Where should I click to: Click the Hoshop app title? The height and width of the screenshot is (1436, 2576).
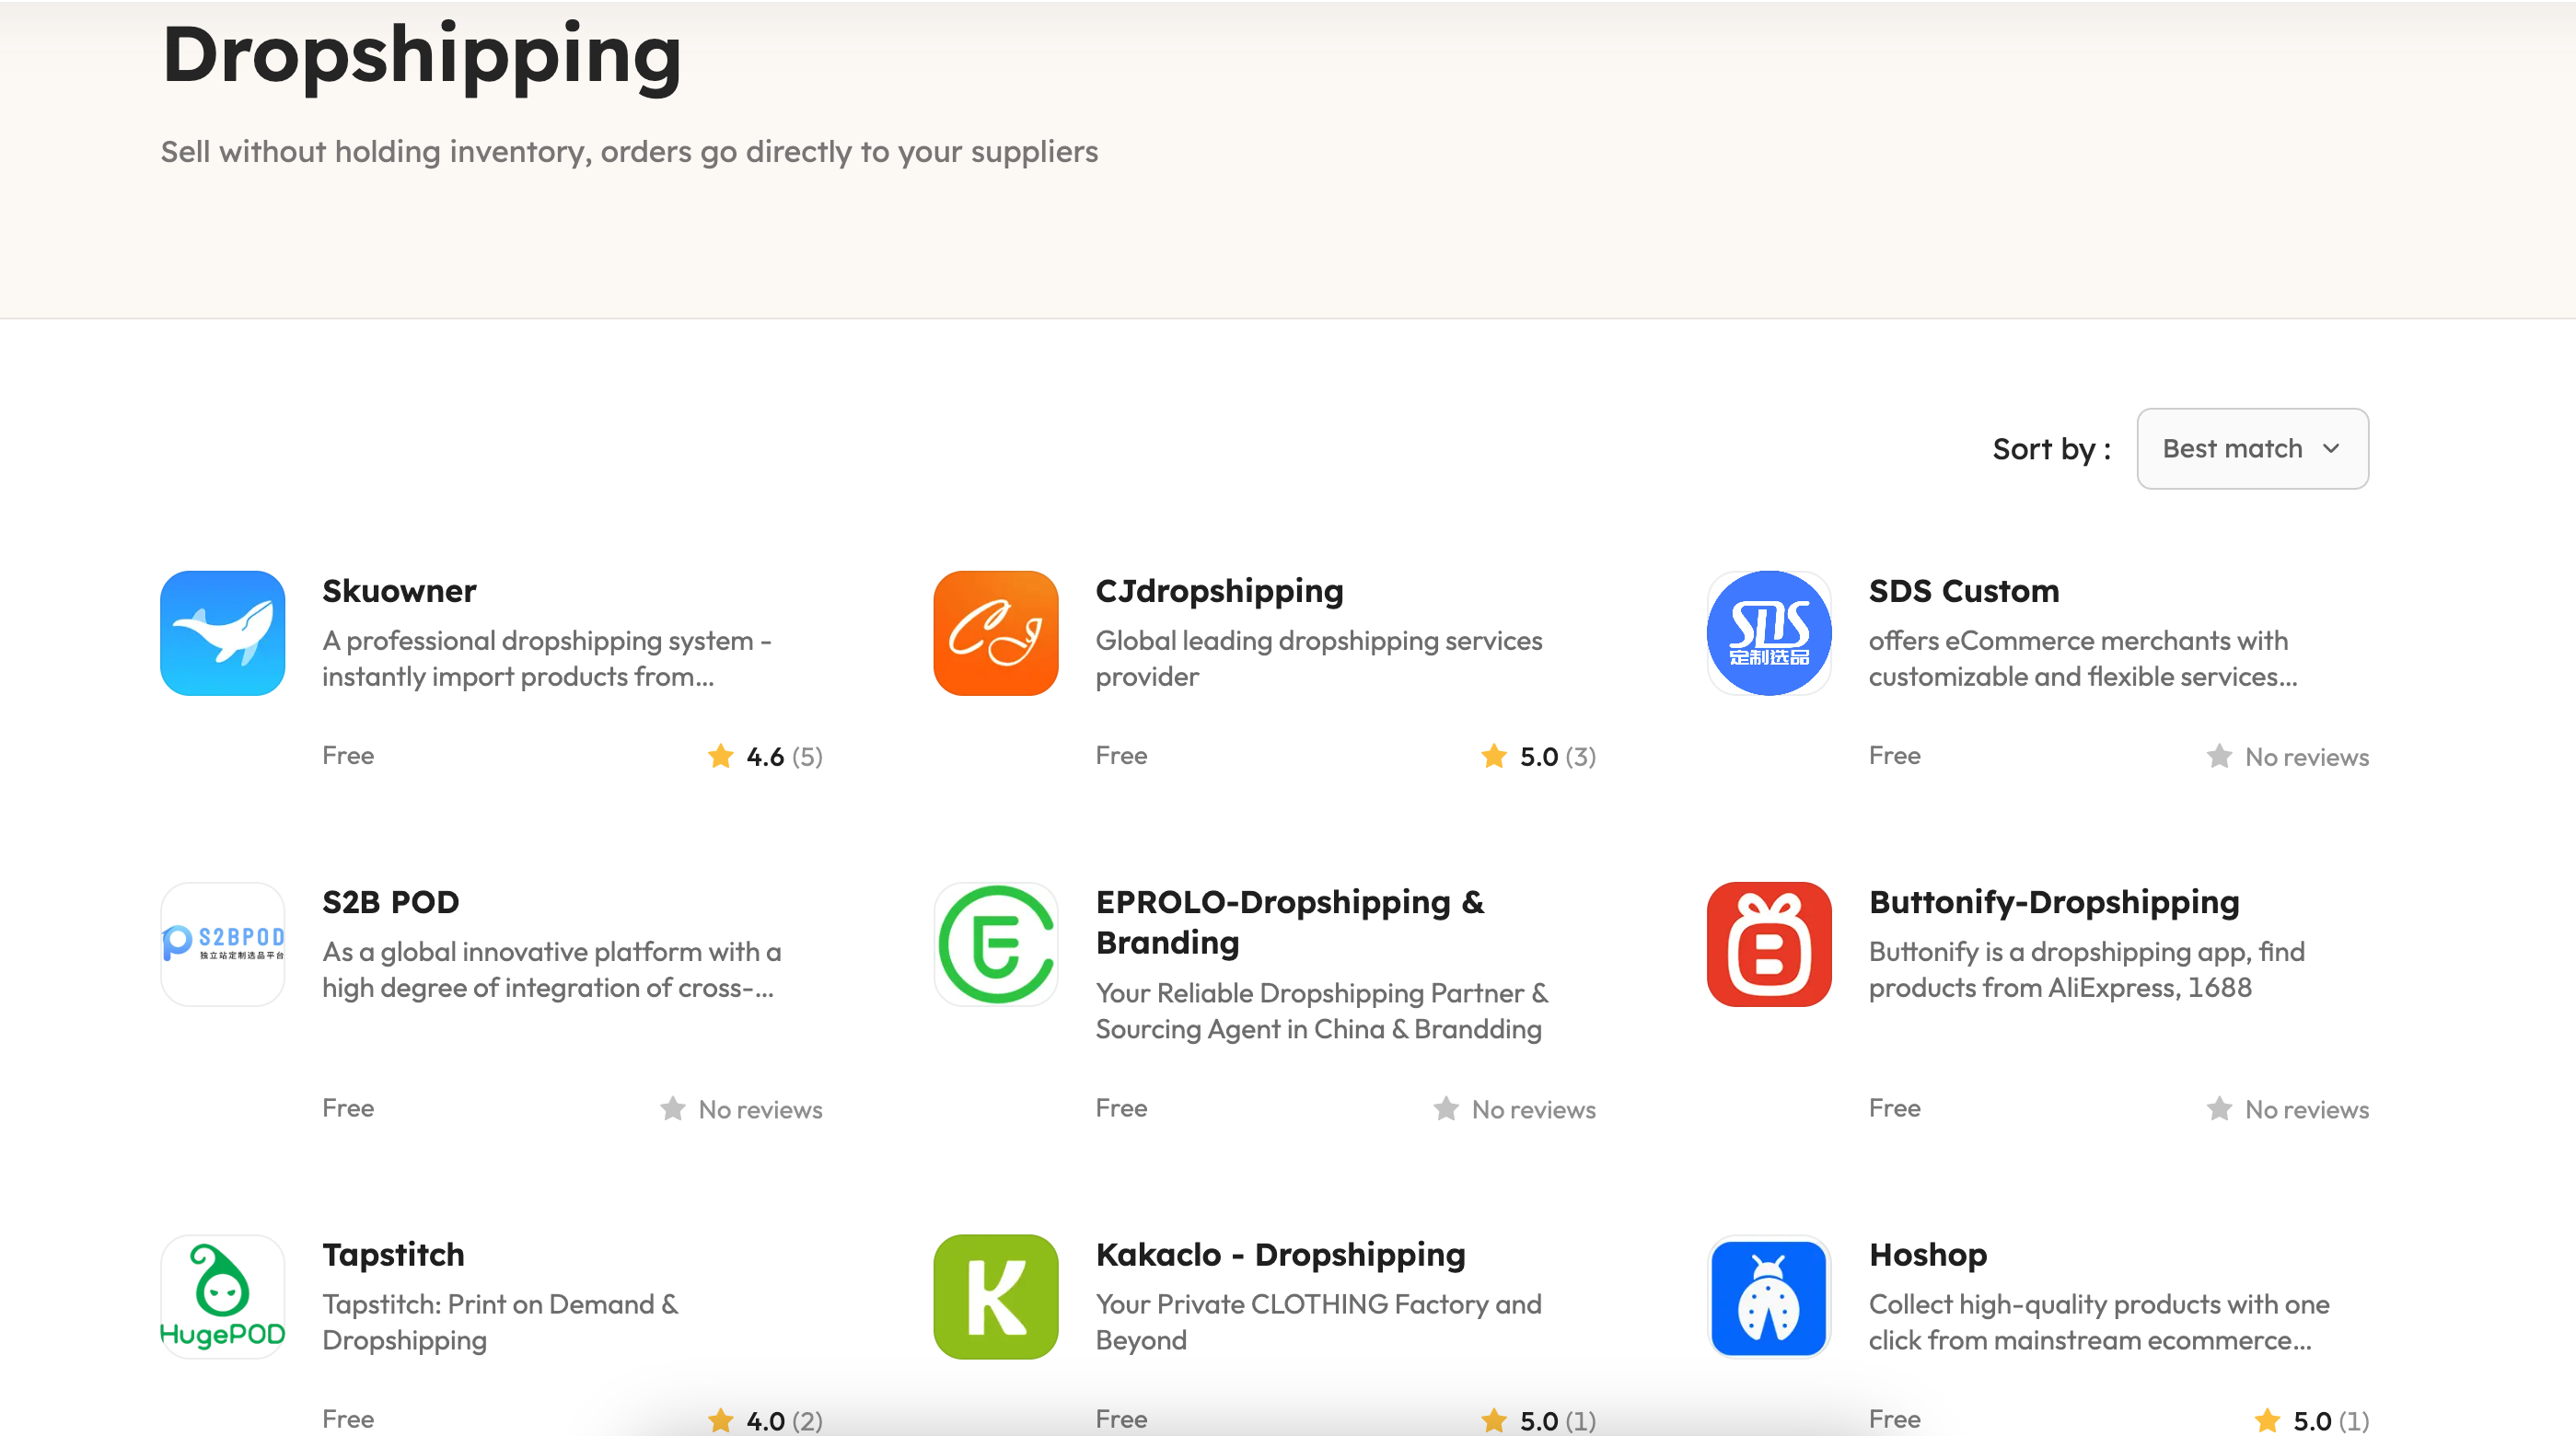(1928, 1254)
